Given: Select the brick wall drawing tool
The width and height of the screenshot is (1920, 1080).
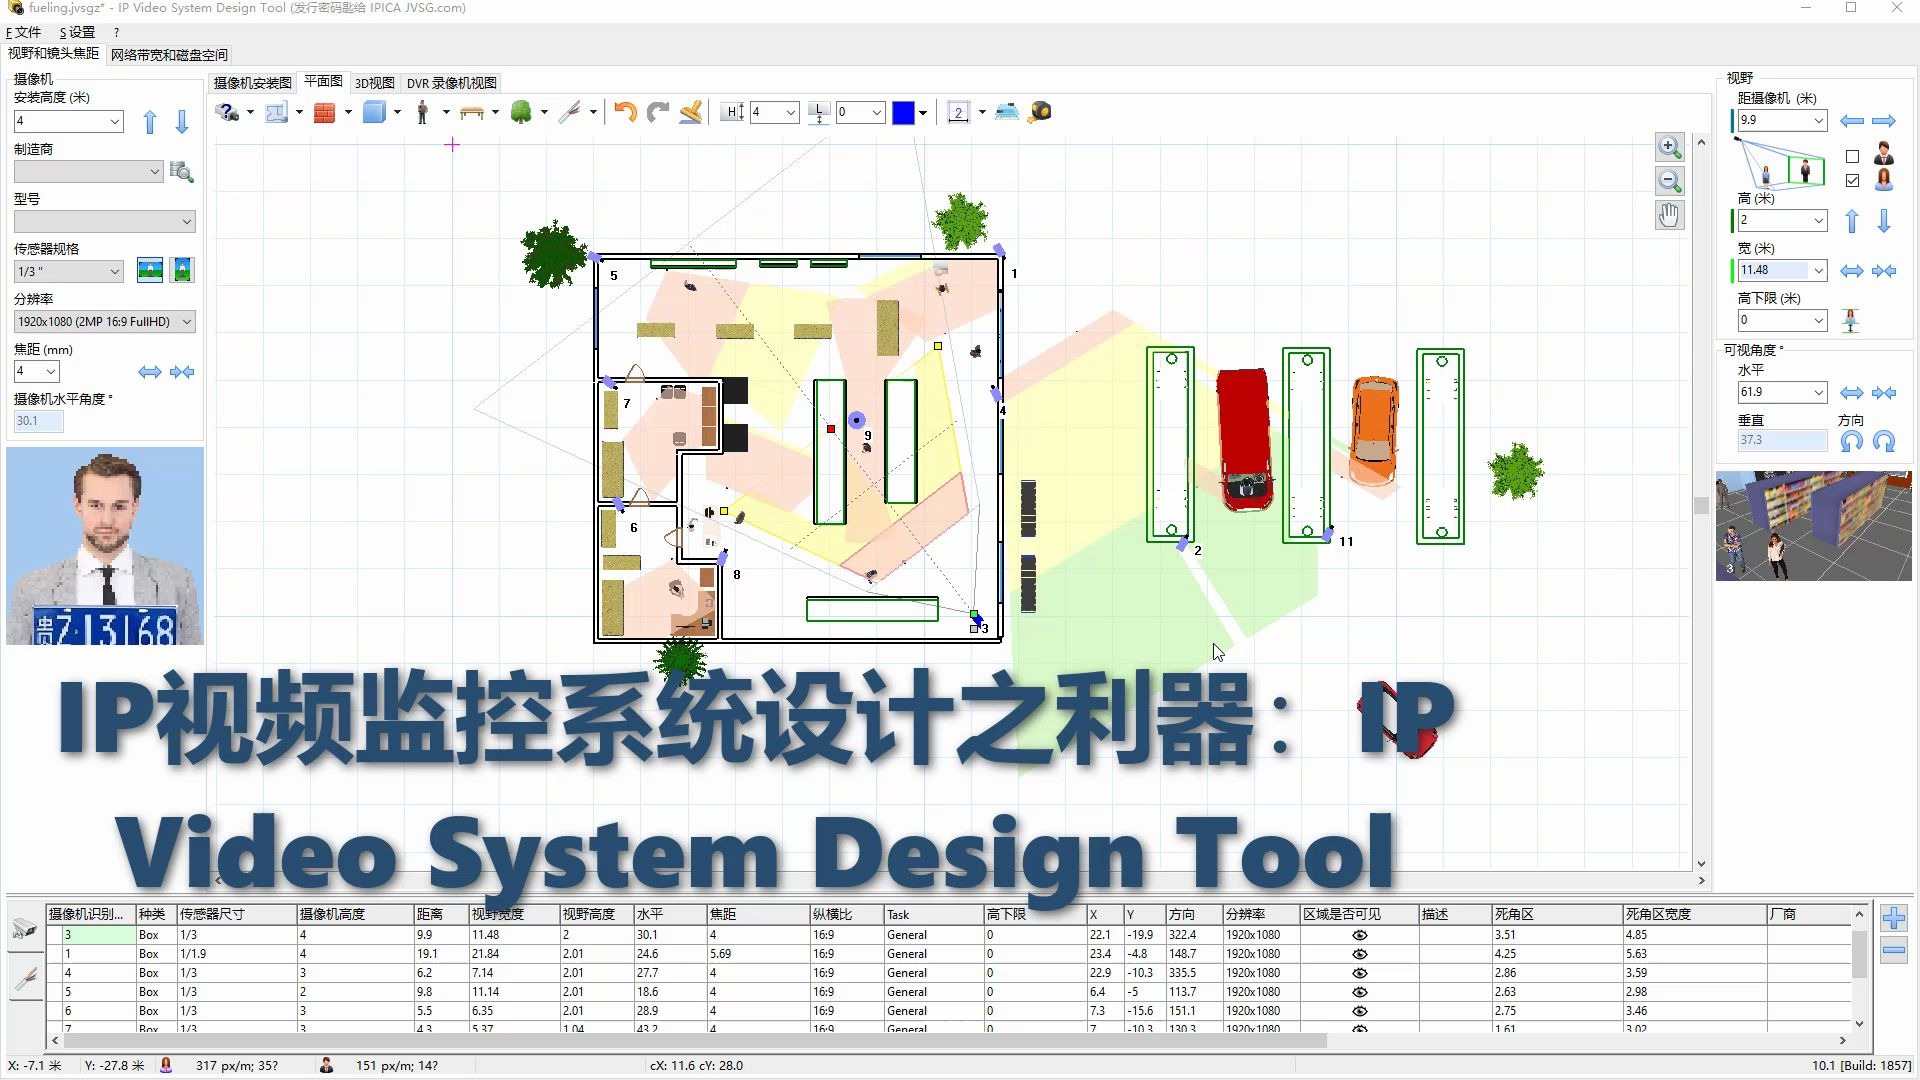Looking at the screenshot, I should (324, 112).
